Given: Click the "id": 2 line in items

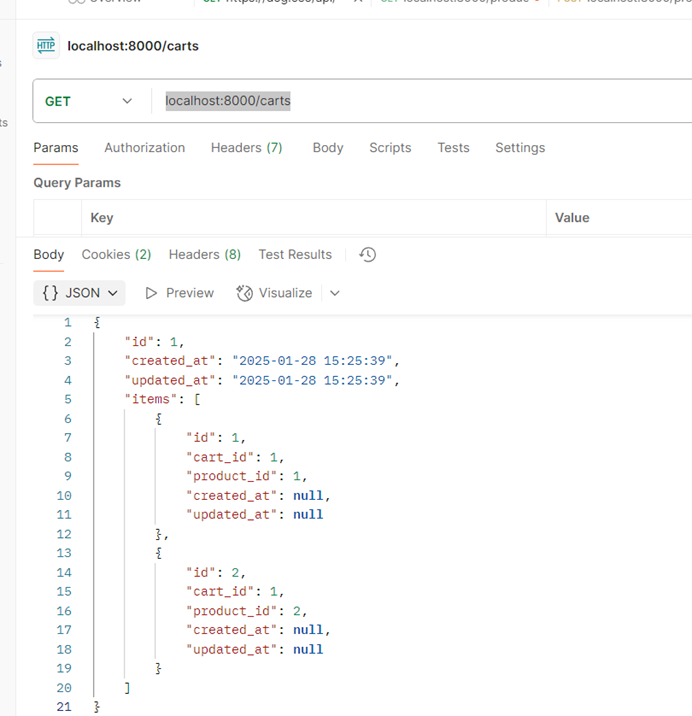Looking at the screenshot, I should click(216, 572).
